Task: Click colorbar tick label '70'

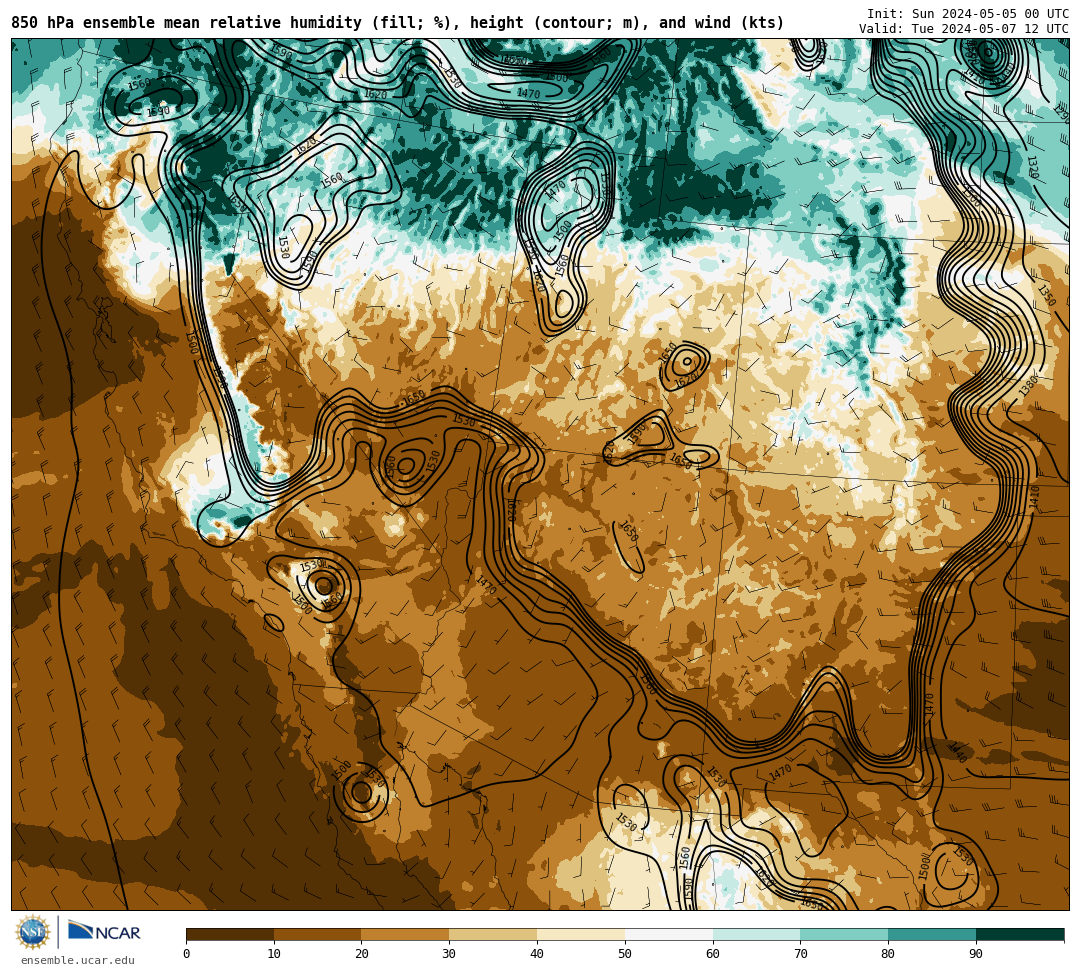Action: point(800,954)
